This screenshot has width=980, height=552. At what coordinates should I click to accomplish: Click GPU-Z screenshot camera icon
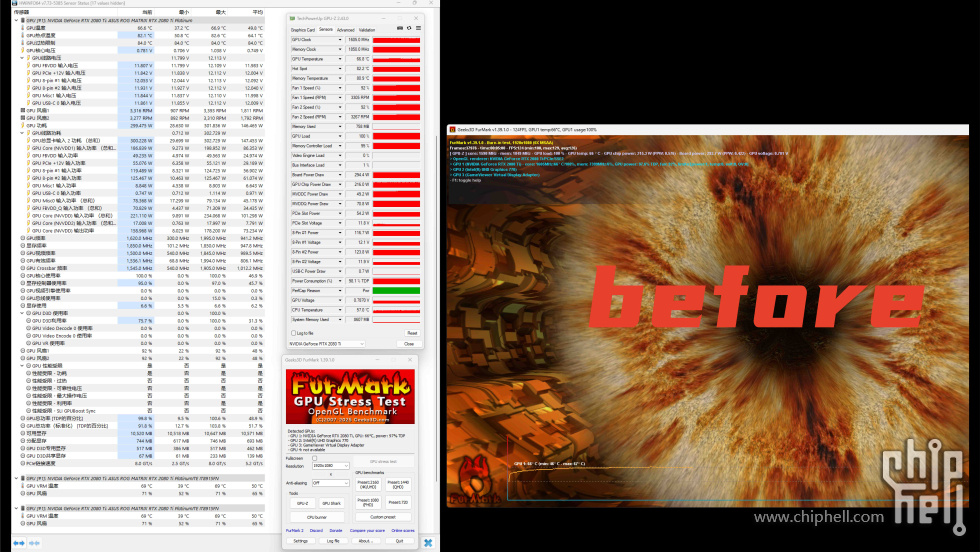pos(400,28)
